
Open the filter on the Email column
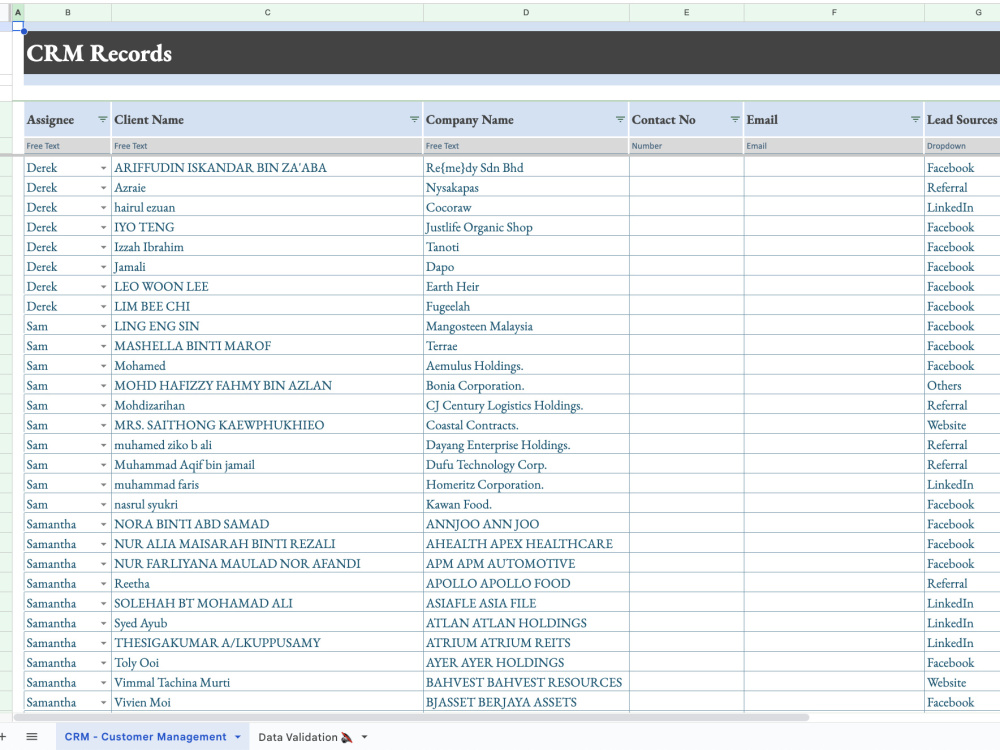coord(913,119)
